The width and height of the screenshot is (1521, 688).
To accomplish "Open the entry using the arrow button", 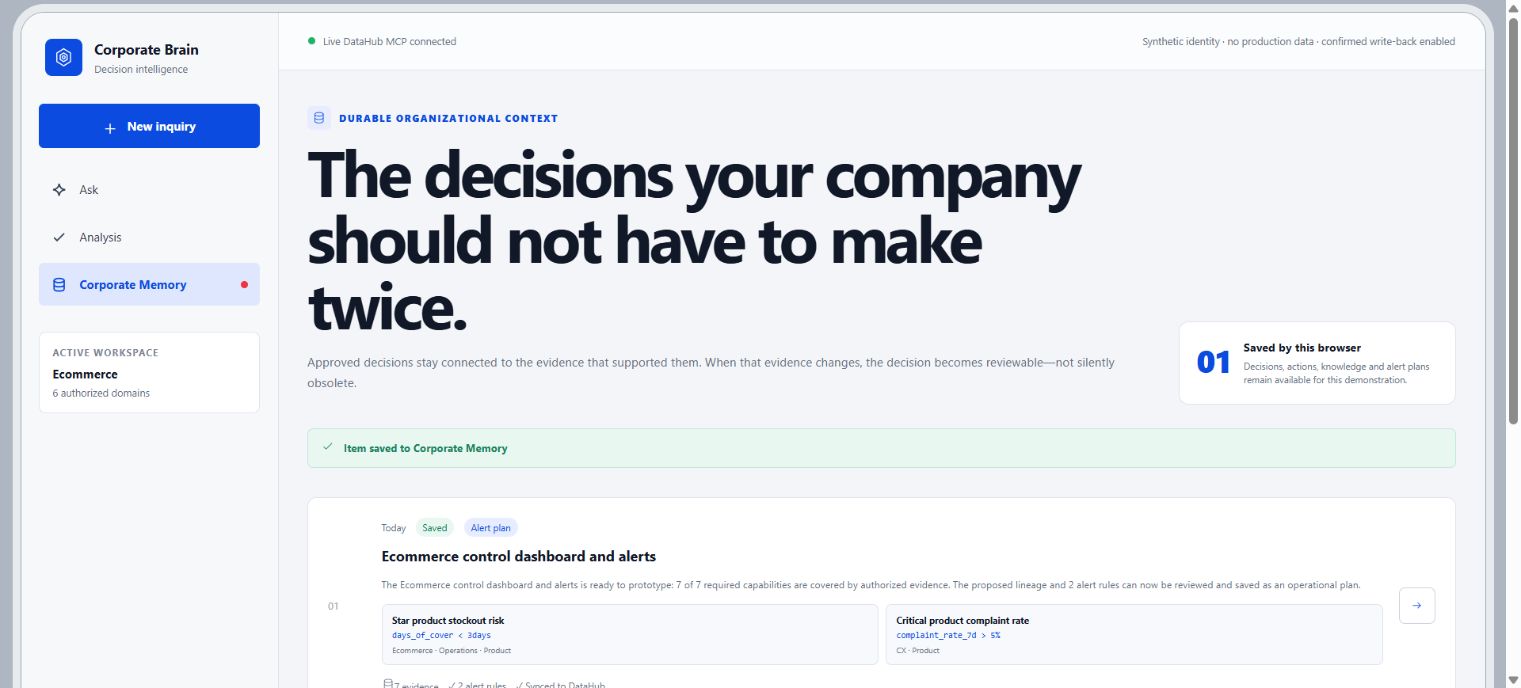I will pyautogui.click(x=1417, y=605).
